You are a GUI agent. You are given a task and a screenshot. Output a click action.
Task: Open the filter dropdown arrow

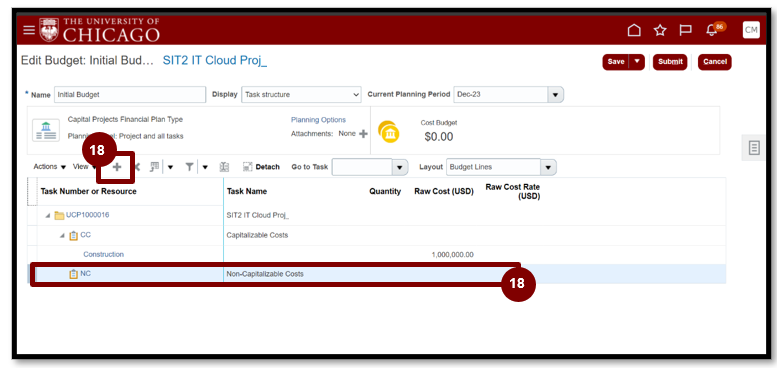205,167
